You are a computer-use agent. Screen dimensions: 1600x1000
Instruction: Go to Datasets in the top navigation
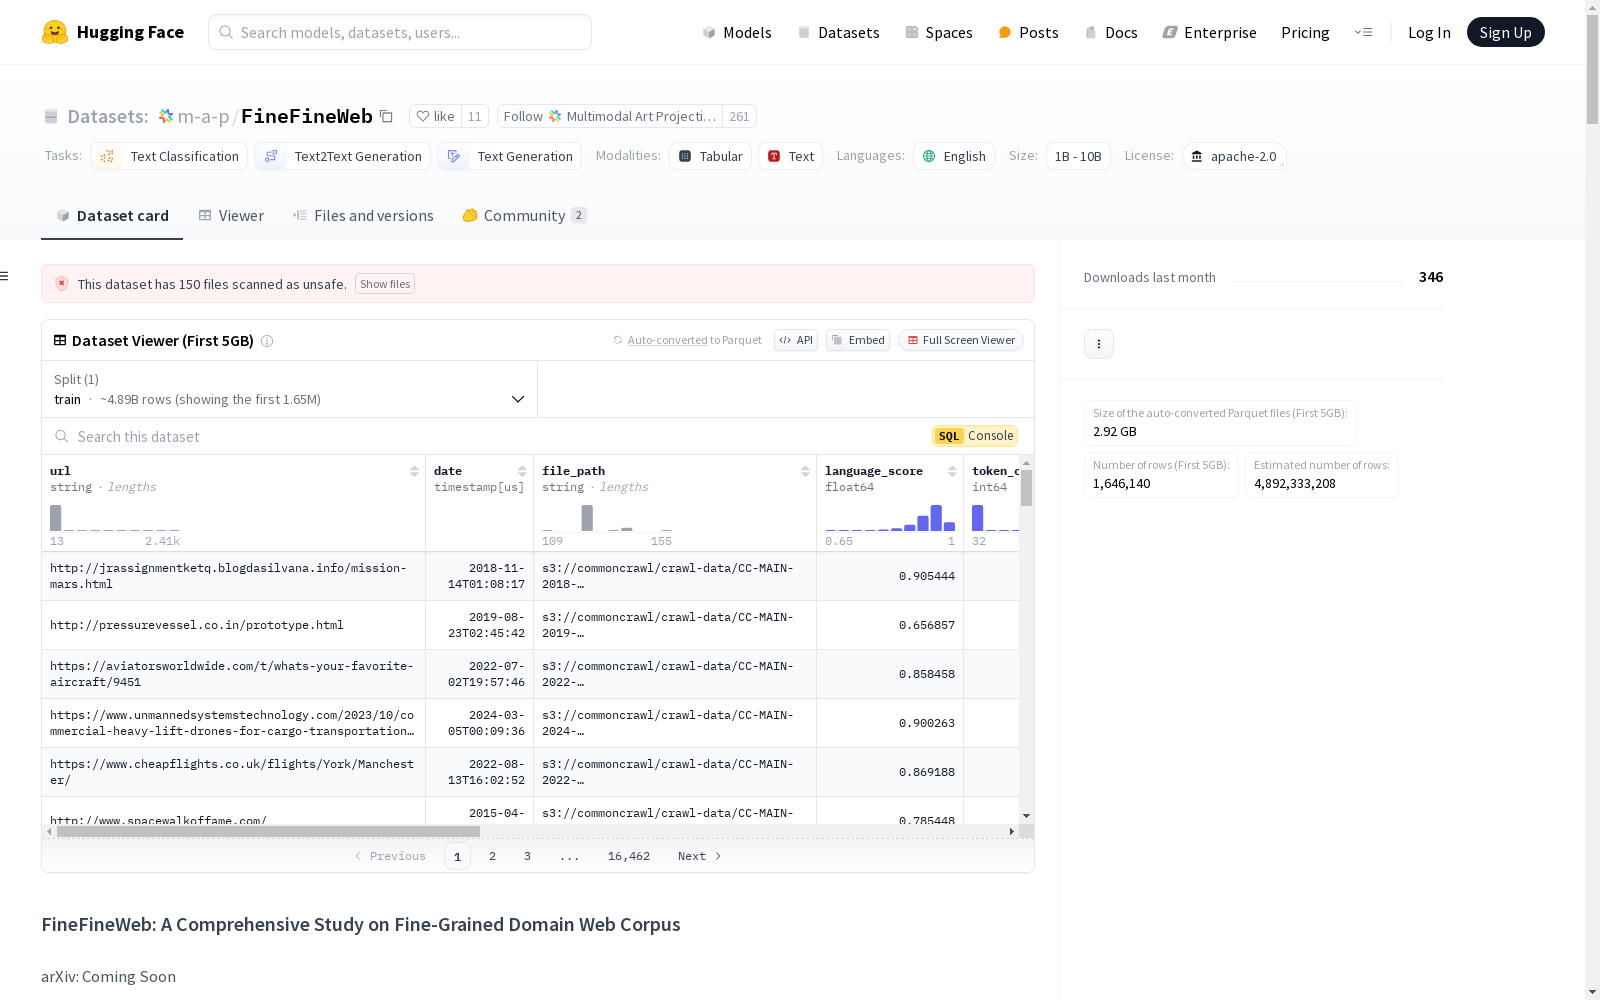click(x=838, y=32)
